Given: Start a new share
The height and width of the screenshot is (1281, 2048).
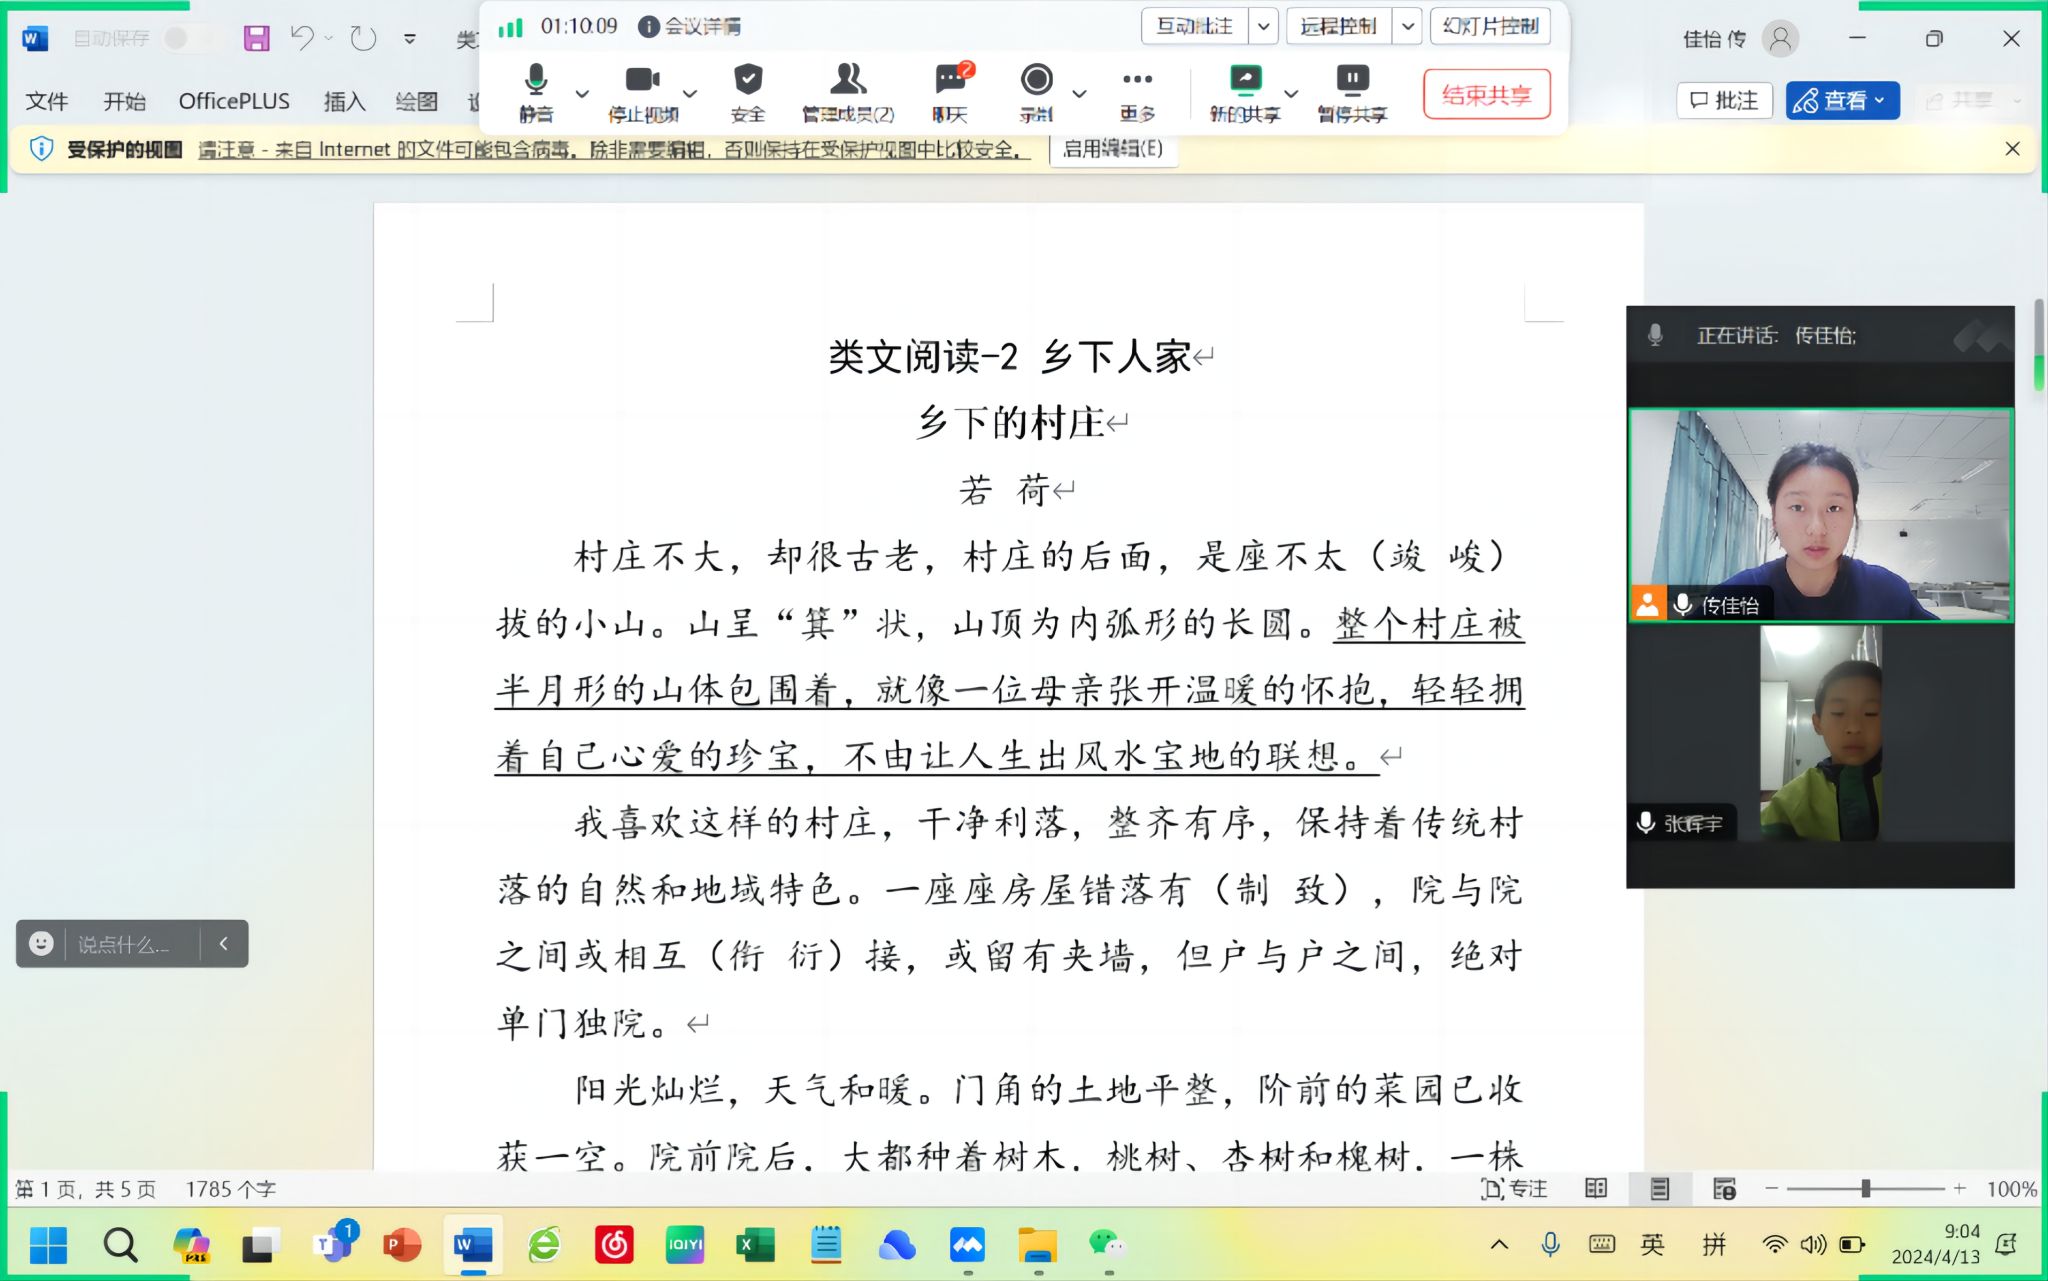Looking at the screenshot, I should [1245, 80].
